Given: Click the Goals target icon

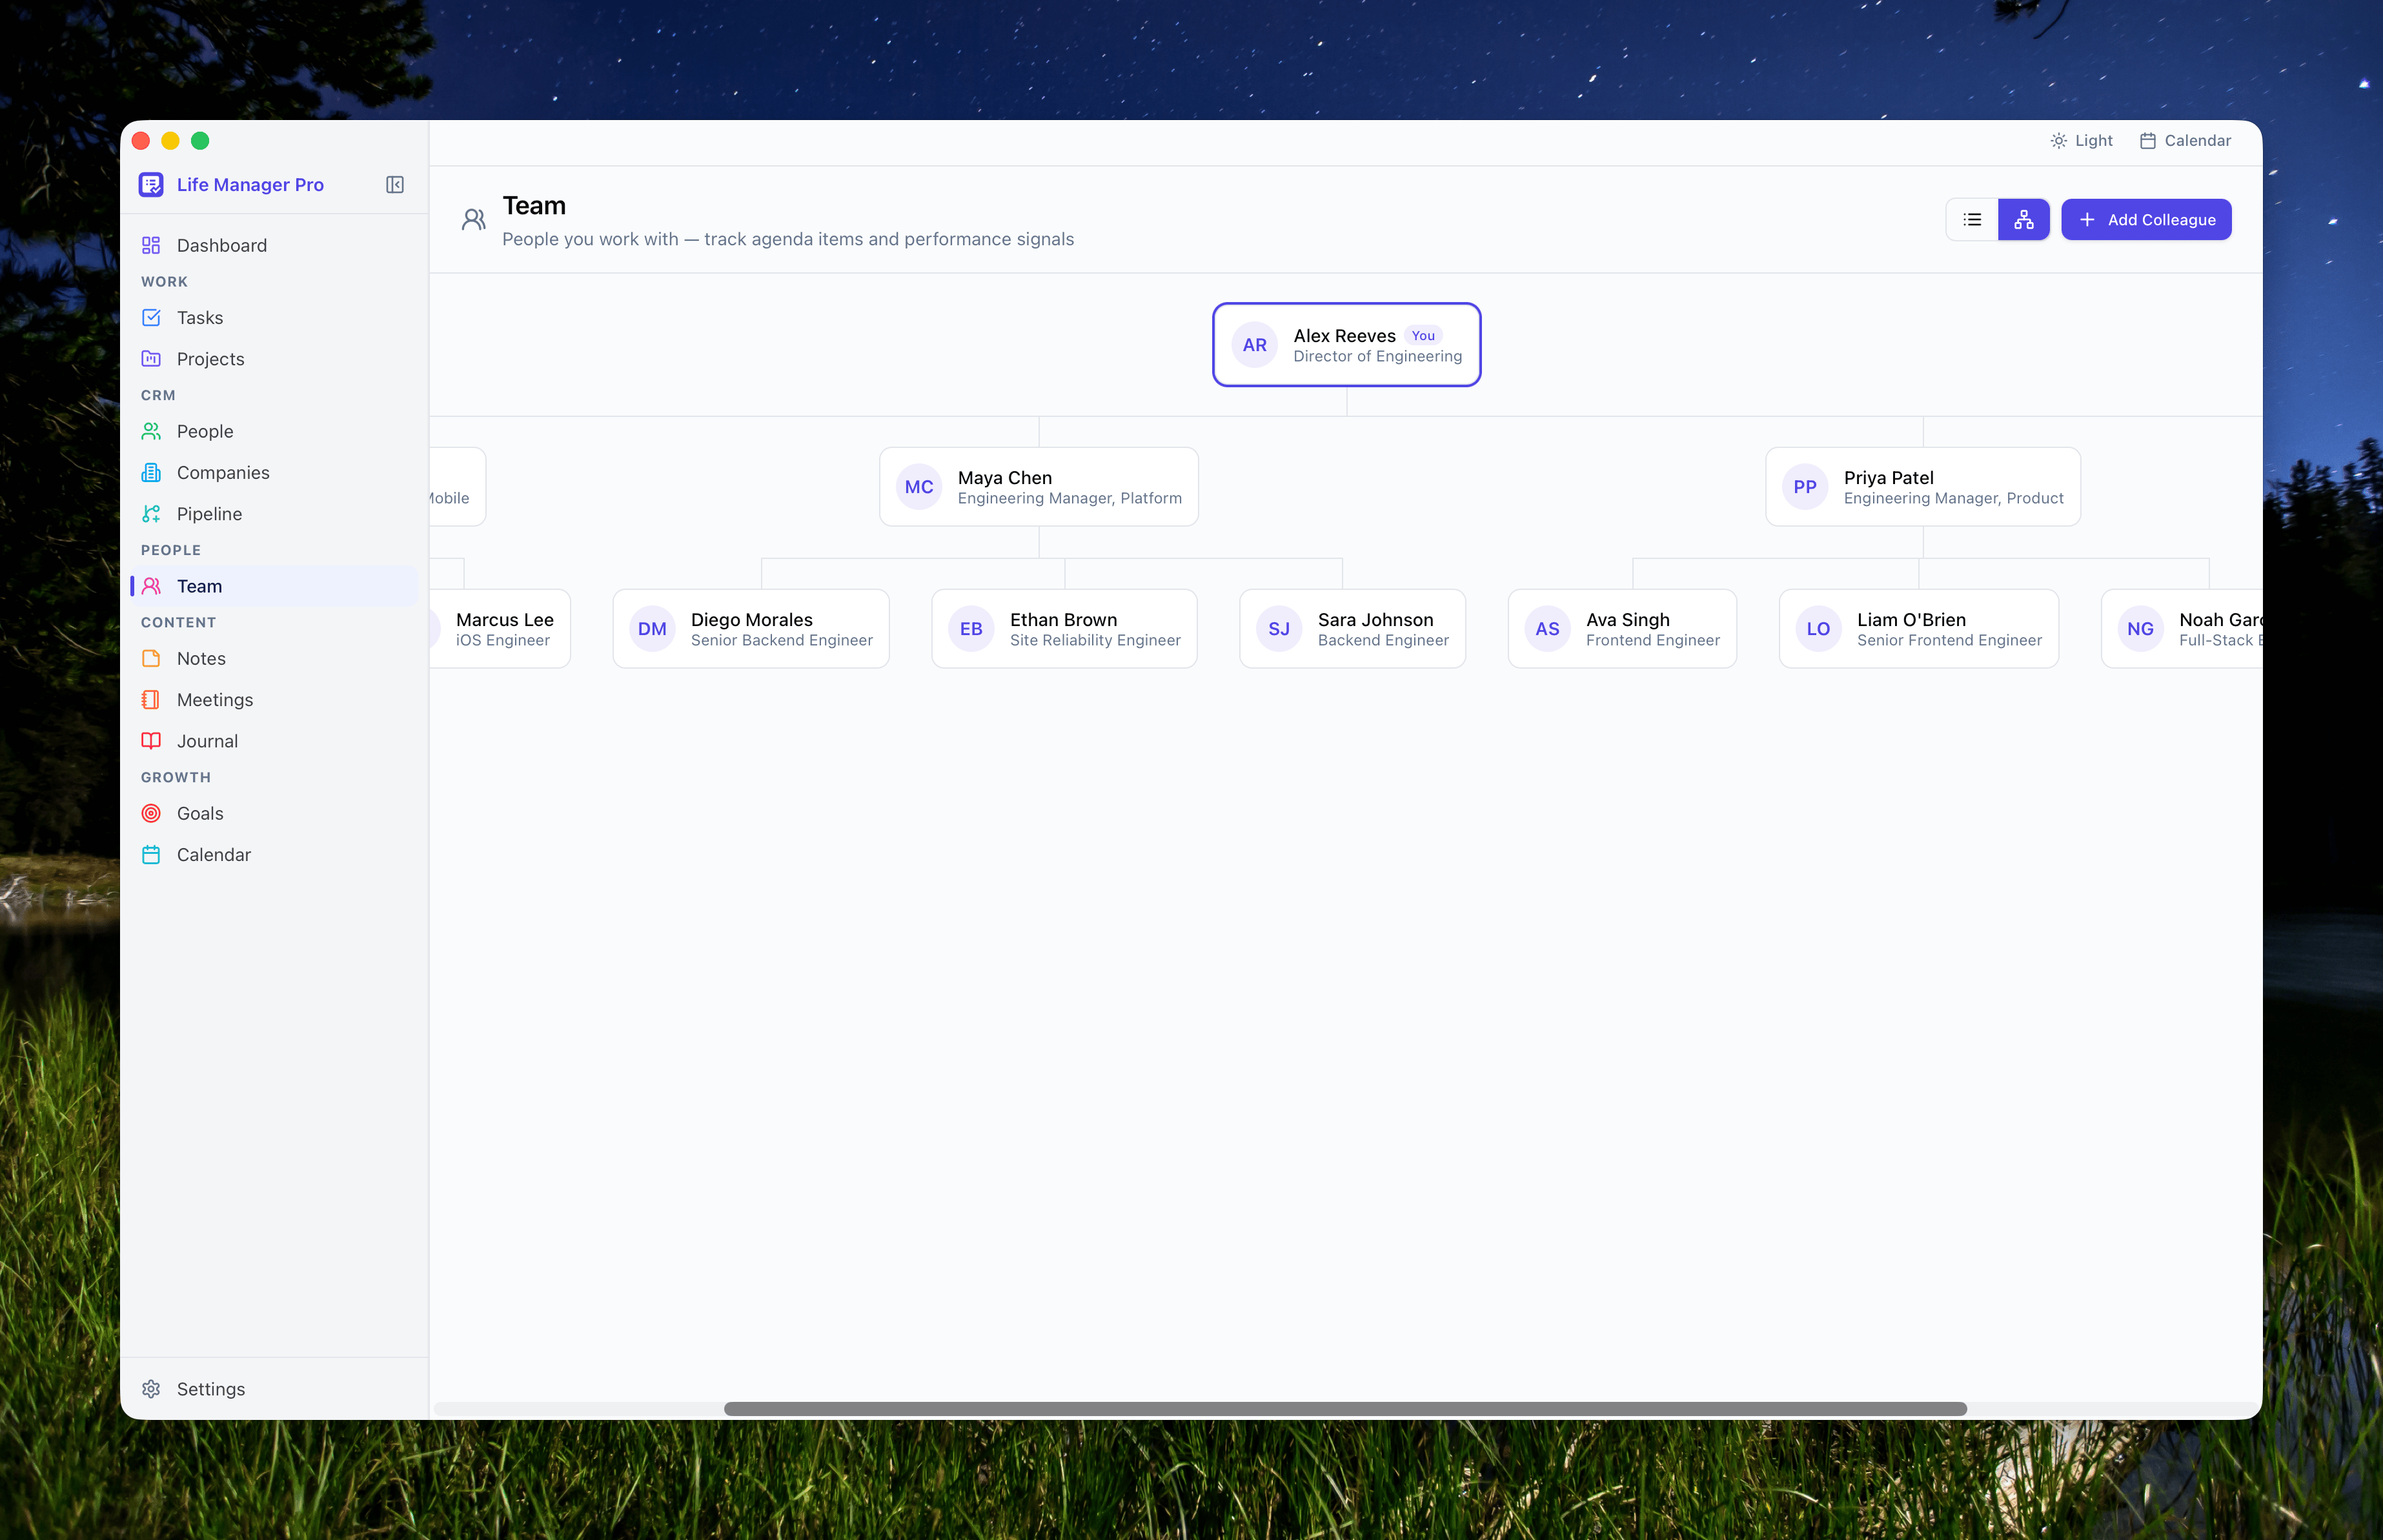Looking at the screenshot, I should click(x=151, y=813).
